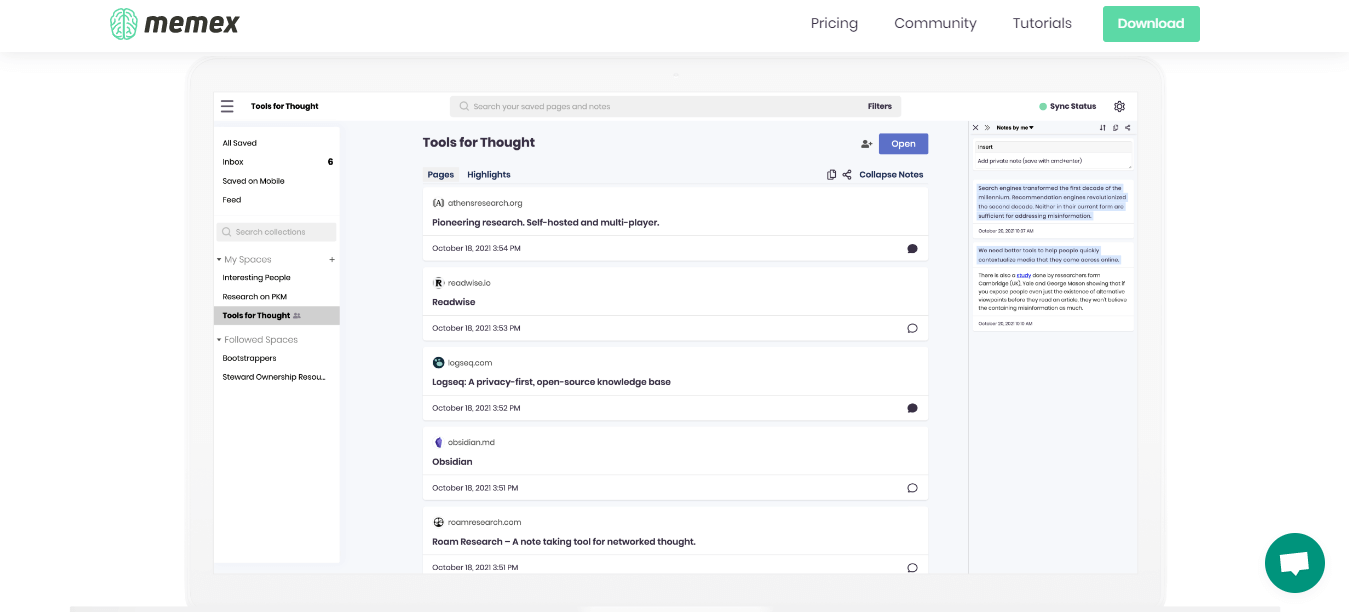This screenshot has height=612, width=1349.
Task: Open the search Filters
Action: coord(880,106)
